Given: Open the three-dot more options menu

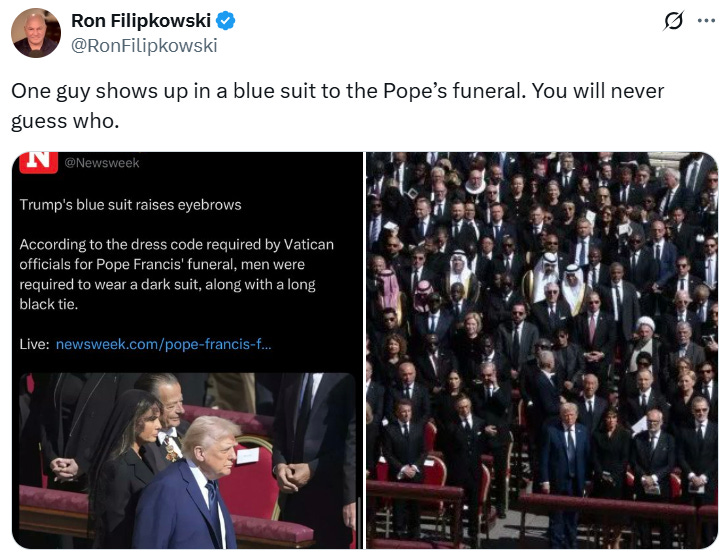Looking at the screenshot, I should (x=707, y=21).
